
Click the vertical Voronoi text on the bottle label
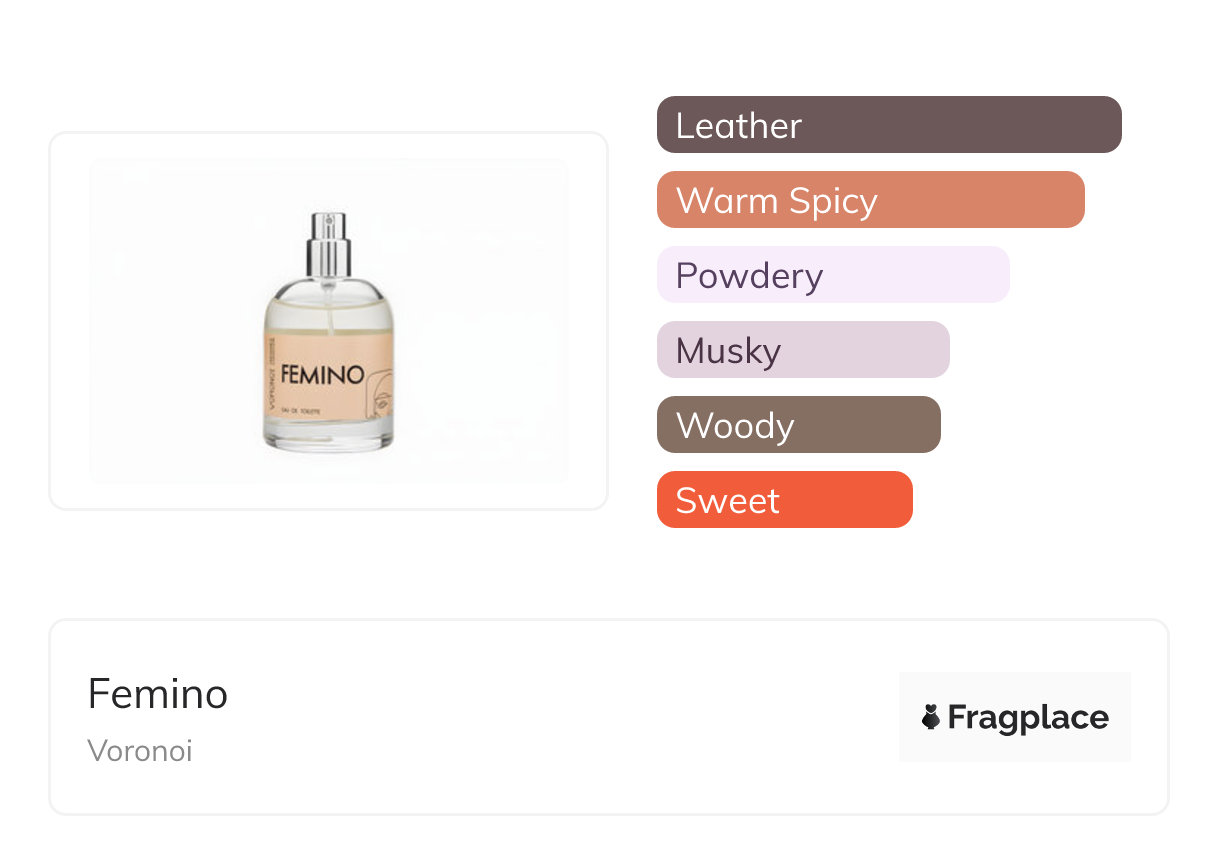[x=272, y=372]
